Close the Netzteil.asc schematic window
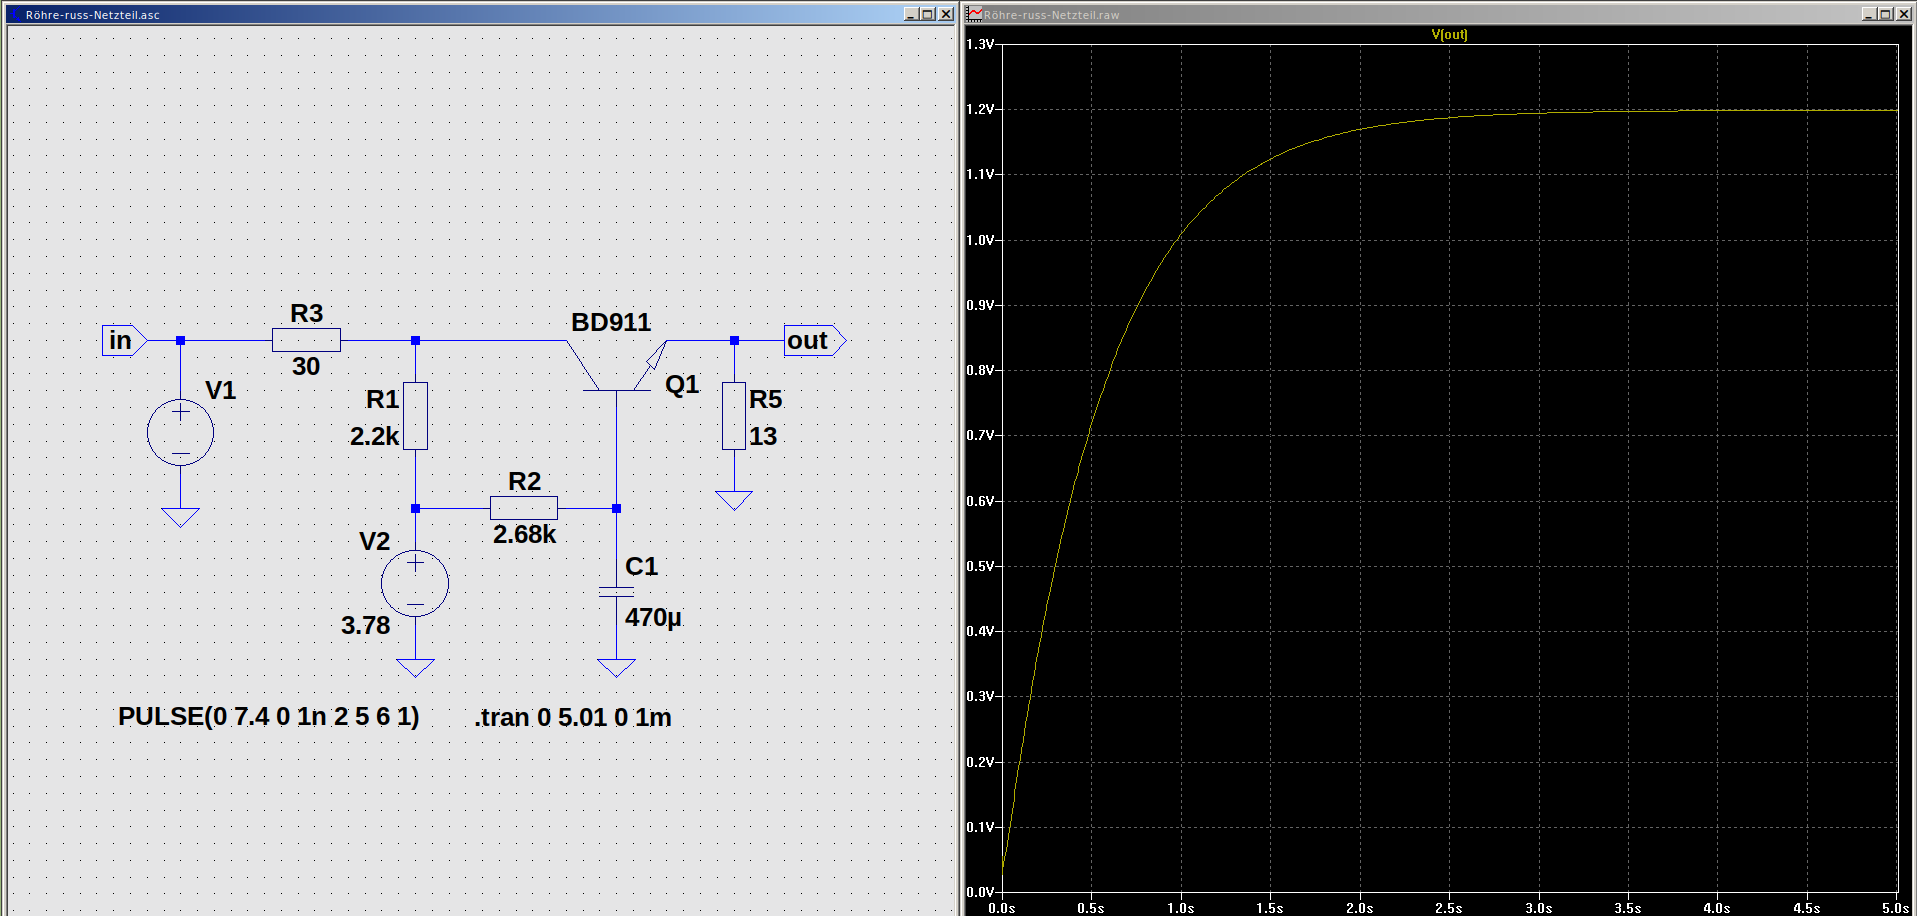1917x916 pixels. [x=946, y=14]
